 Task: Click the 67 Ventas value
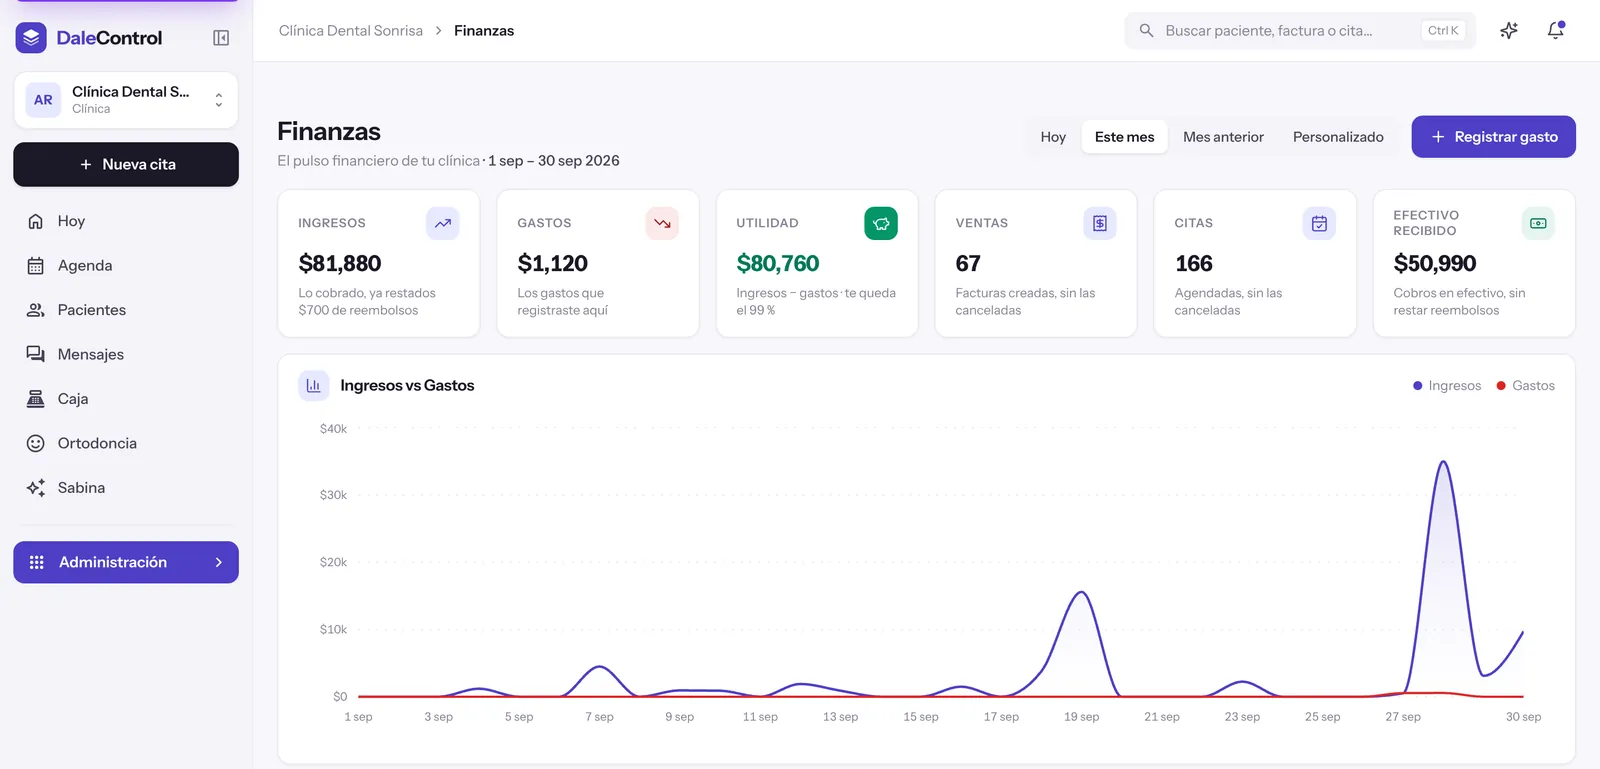pyautogui.click(x=968, y=264)
